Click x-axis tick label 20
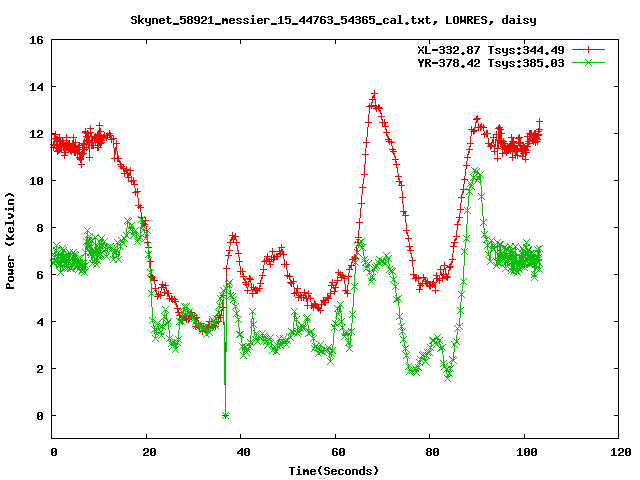Viewport: 640px width, 480px height. click(x=149, y=452)
